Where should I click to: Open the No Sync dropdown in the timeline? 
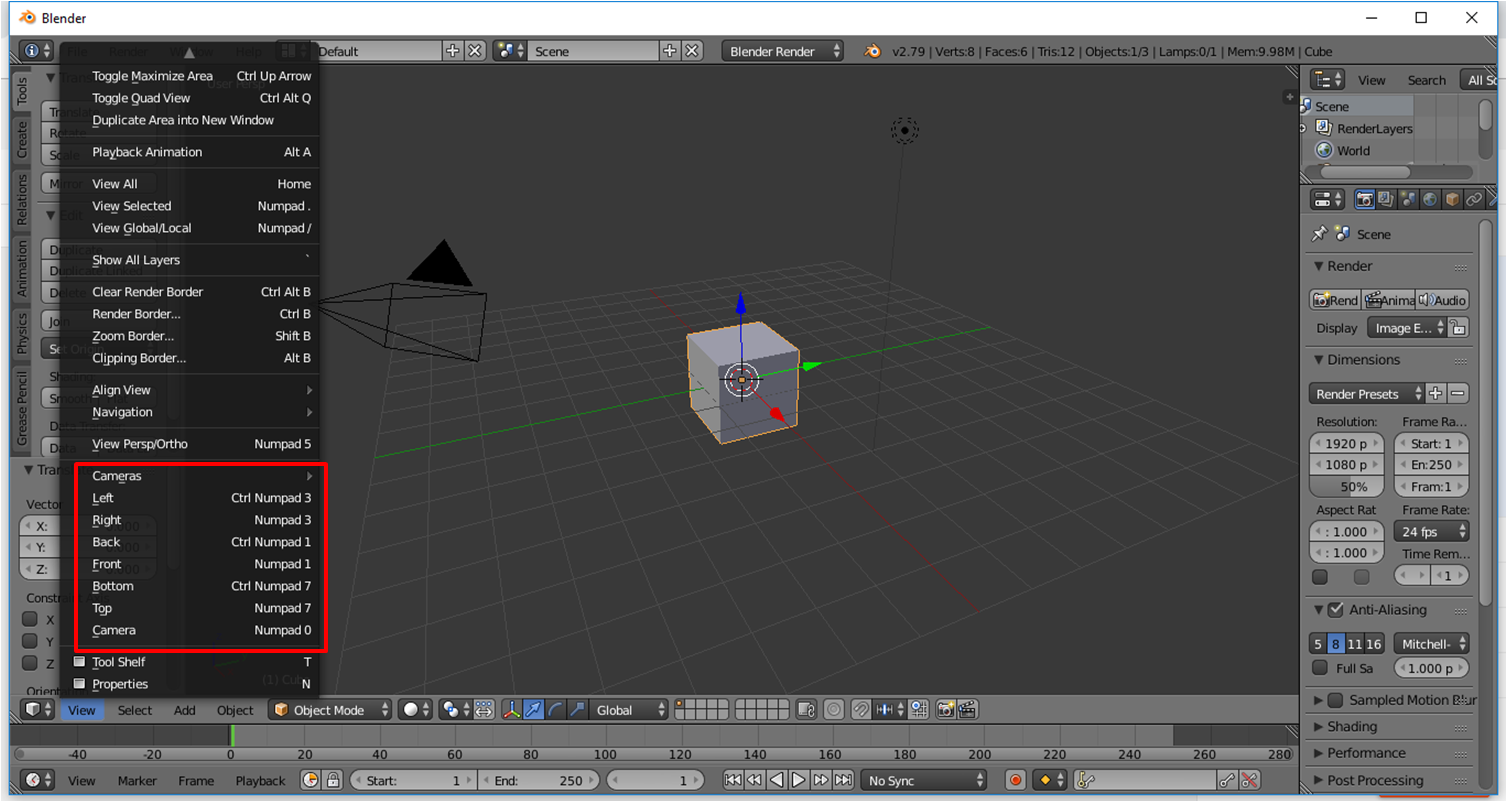(922, 780)
